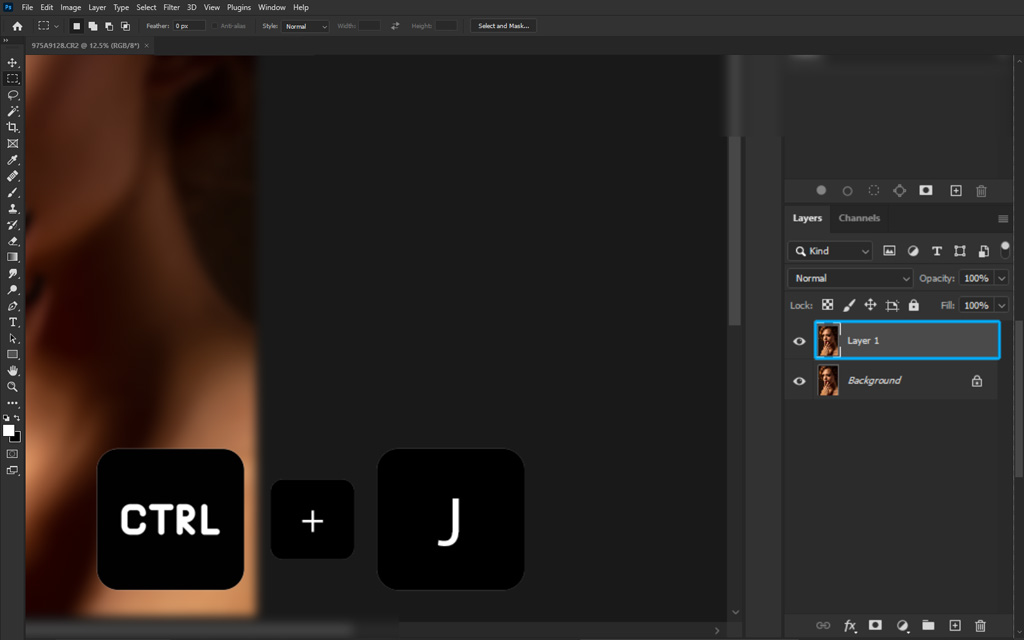Select the Zoom tool
This screenshot has height=640, width=1024.
pos(12,387)
